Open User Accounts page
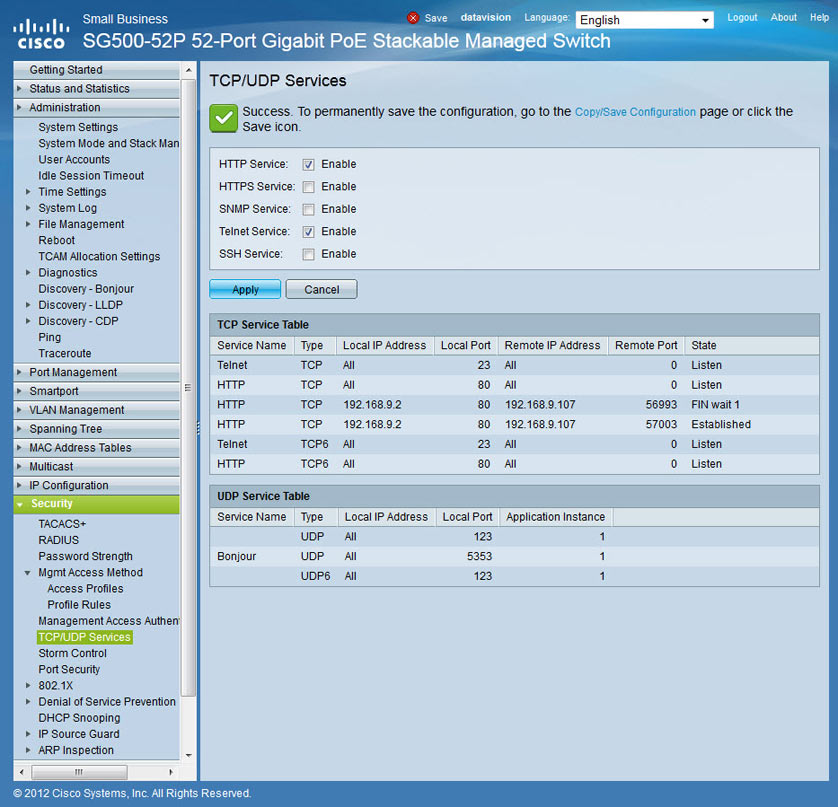838x807 pixels. tap(74, 160)
